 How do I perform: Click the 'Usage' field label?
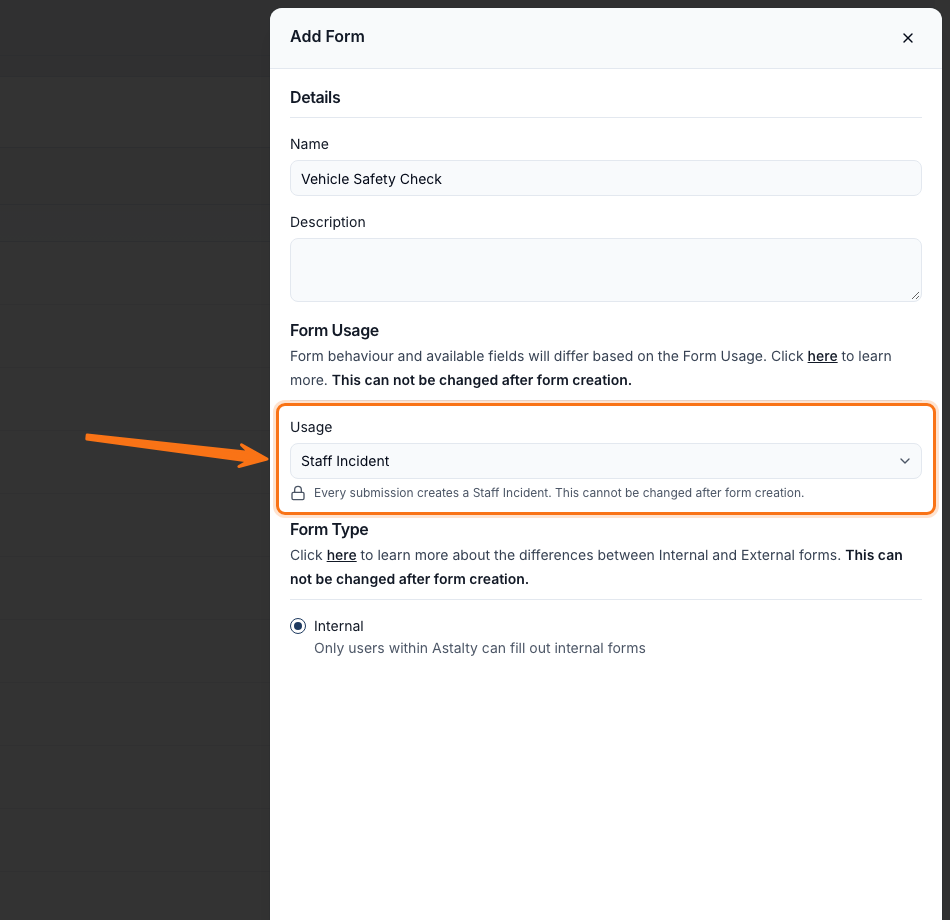[311, 427]
